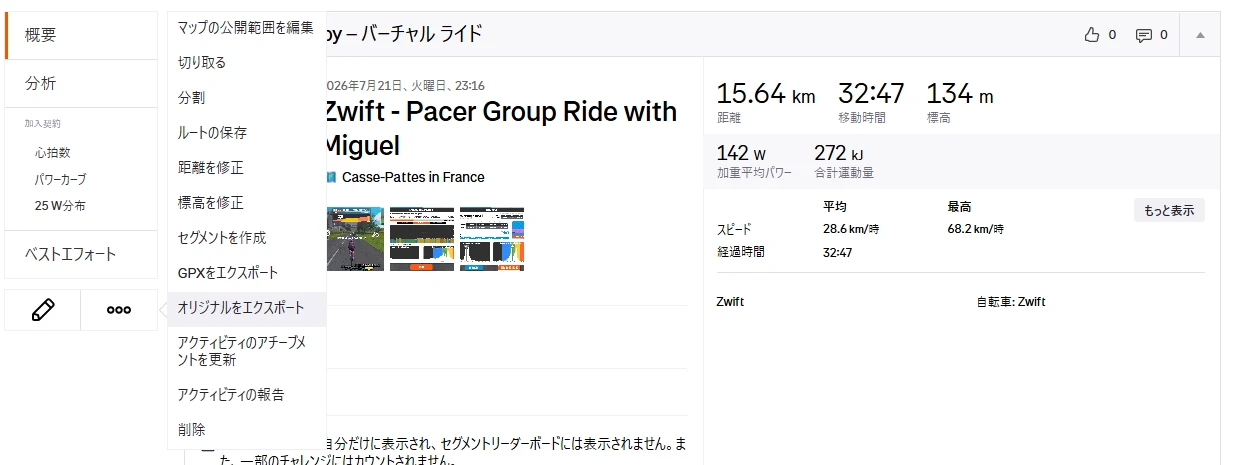This screenshot has width=1240, height=465.
Task: Click the kudos thumbs-up icon
Action: (1092, 35)
